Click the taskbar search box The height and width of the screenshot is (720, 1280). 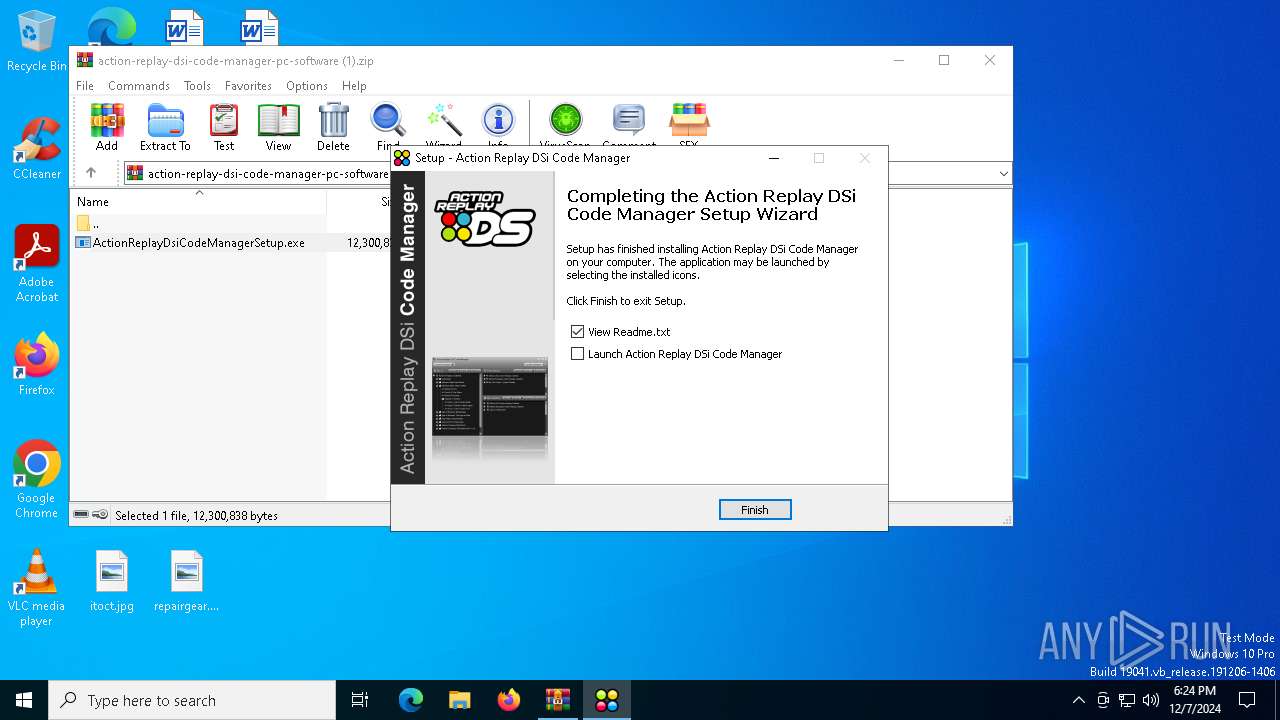click(x=192, y=700)
